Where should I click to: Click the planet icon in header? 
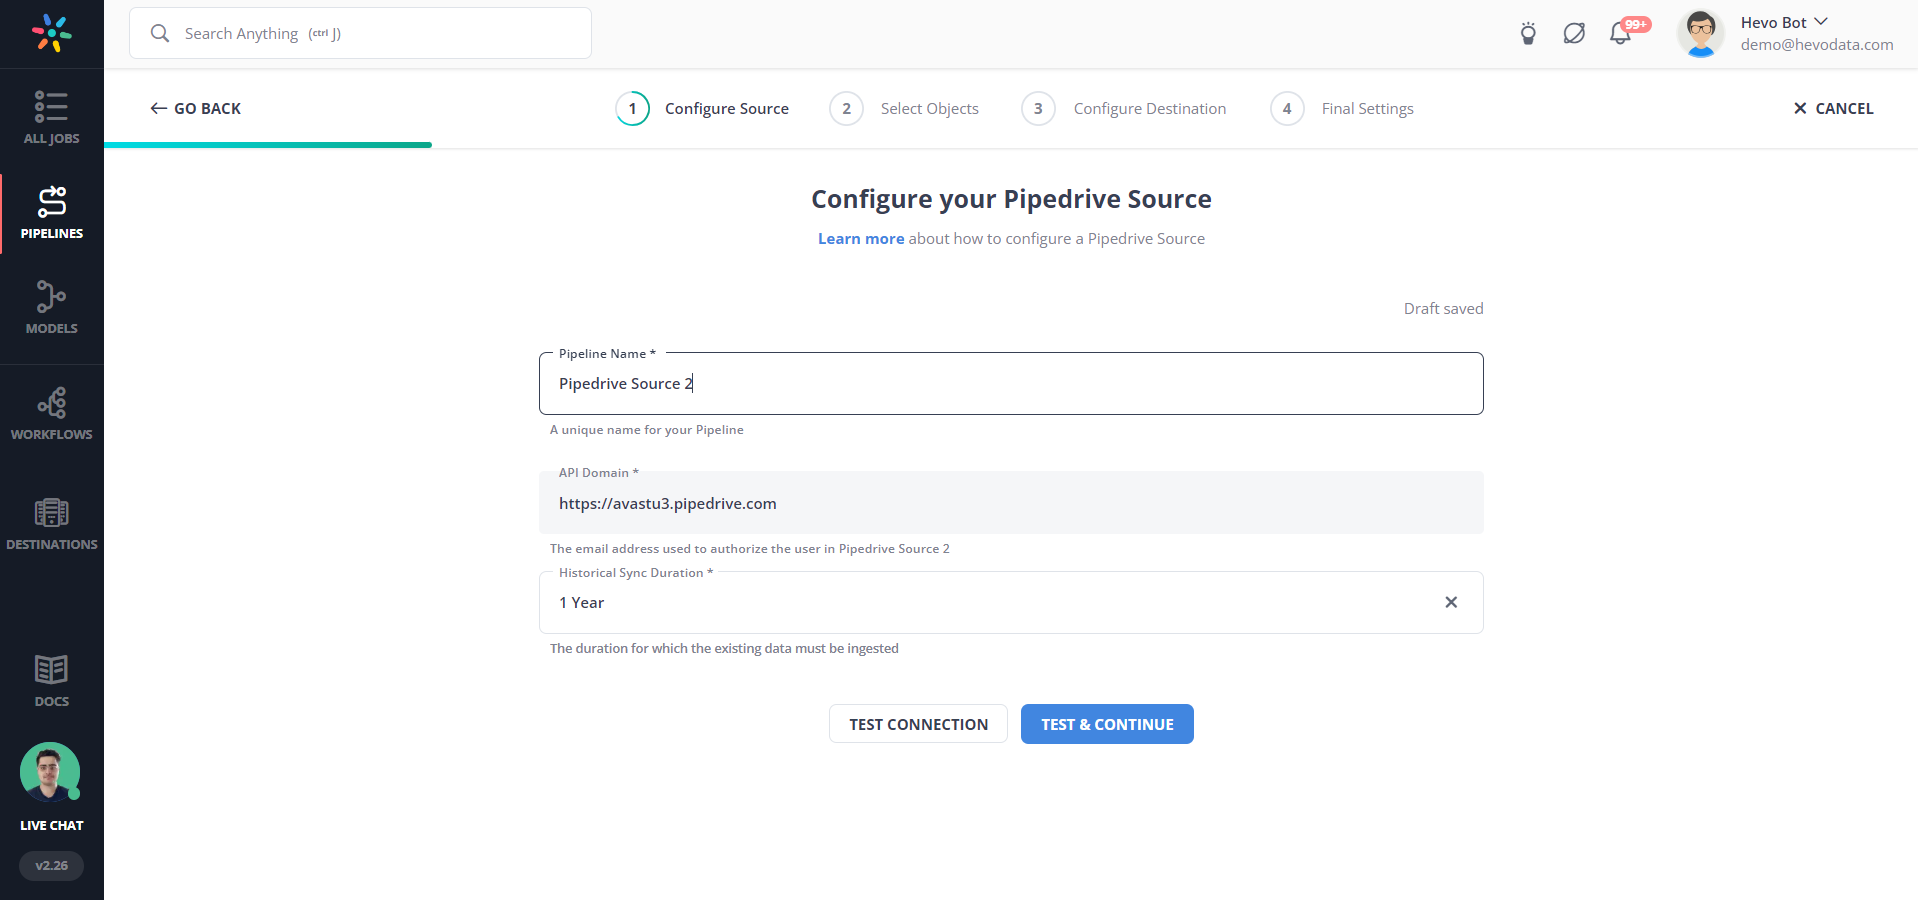[1574, 33]
